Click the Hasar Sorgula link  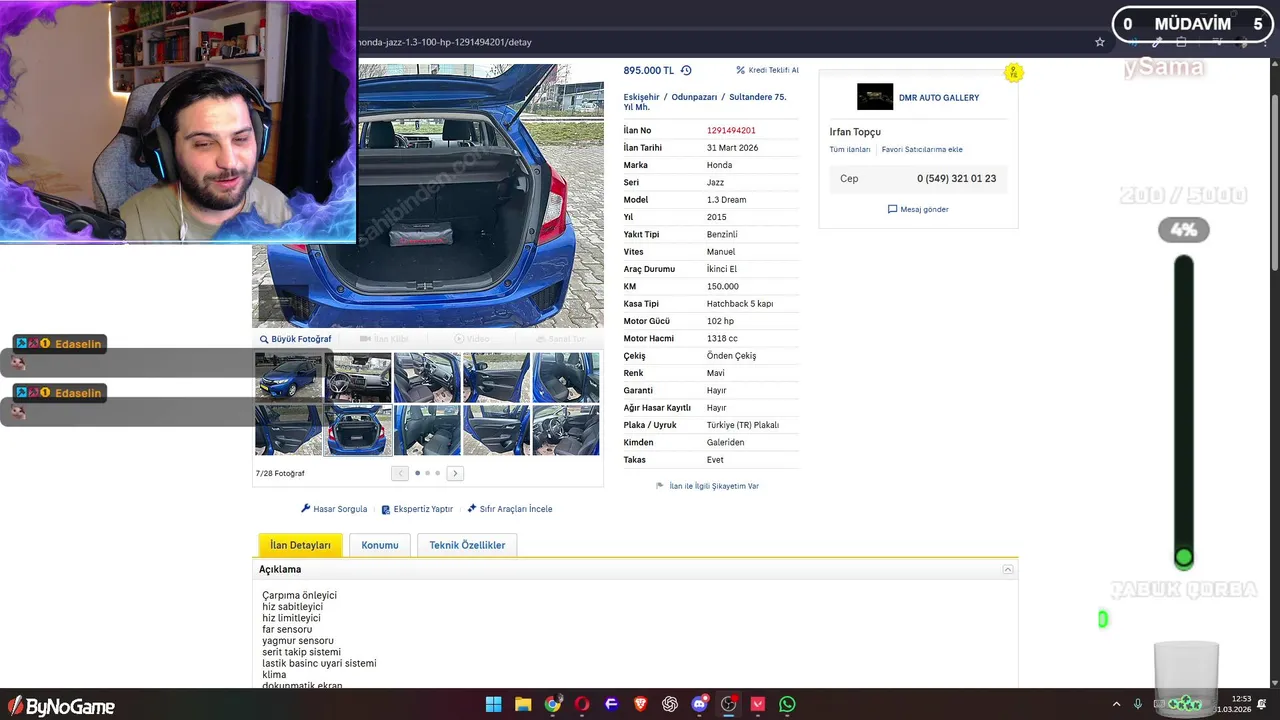340,509
